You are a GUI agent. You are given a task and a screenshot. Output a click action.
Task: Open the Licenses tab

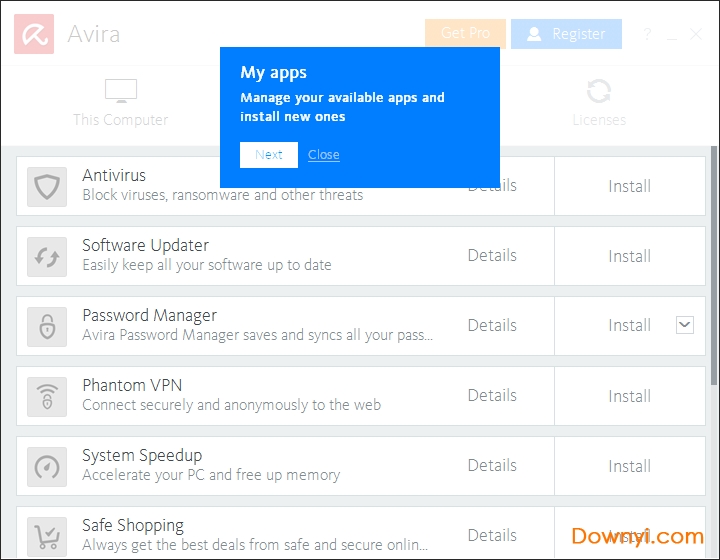pos(599,103)
